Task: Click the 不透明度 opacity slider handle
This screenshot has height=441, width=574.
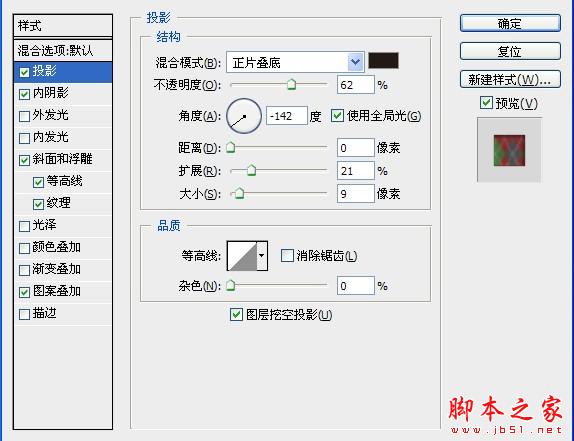Action: (291, 84)
